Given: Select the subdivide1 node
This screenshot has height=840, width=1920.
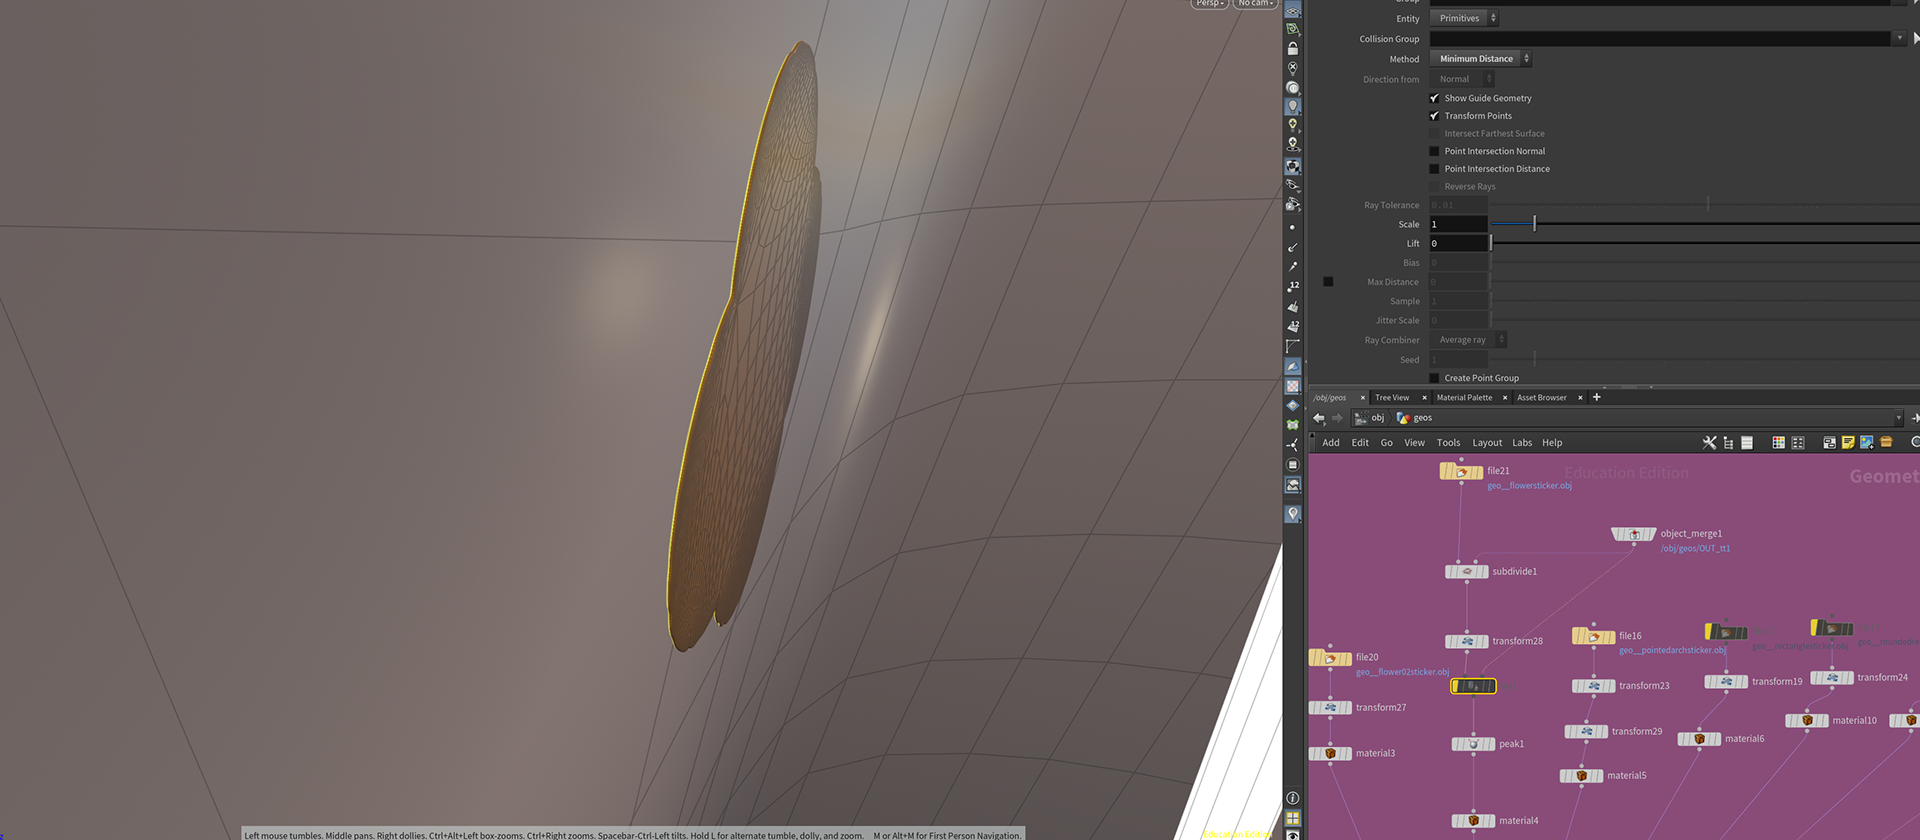Looking at the screenshot, I should point(1467,572).
